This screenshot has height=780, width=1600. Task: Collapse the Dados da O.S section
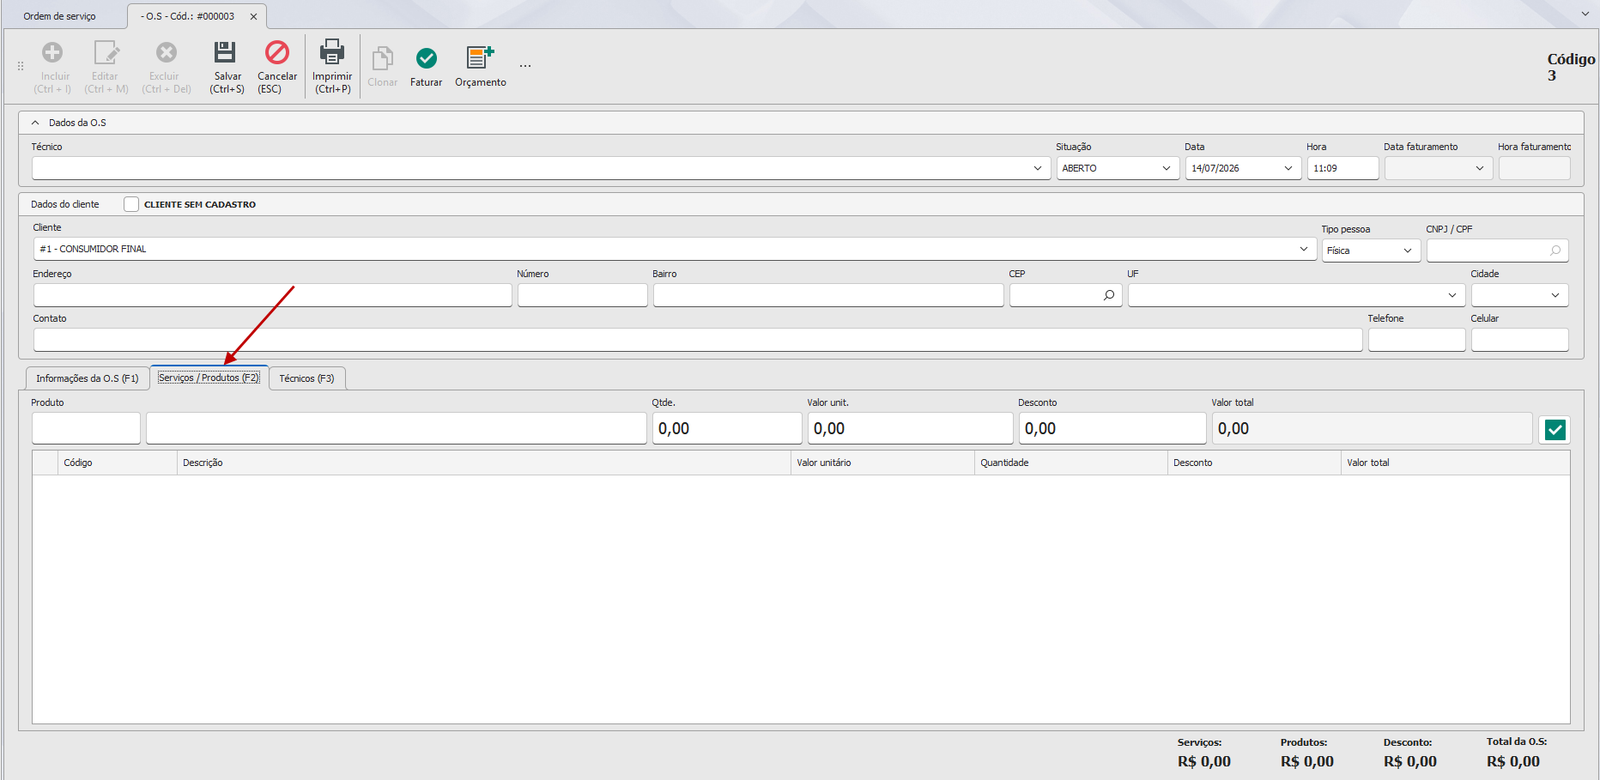[x=36, y=123]
